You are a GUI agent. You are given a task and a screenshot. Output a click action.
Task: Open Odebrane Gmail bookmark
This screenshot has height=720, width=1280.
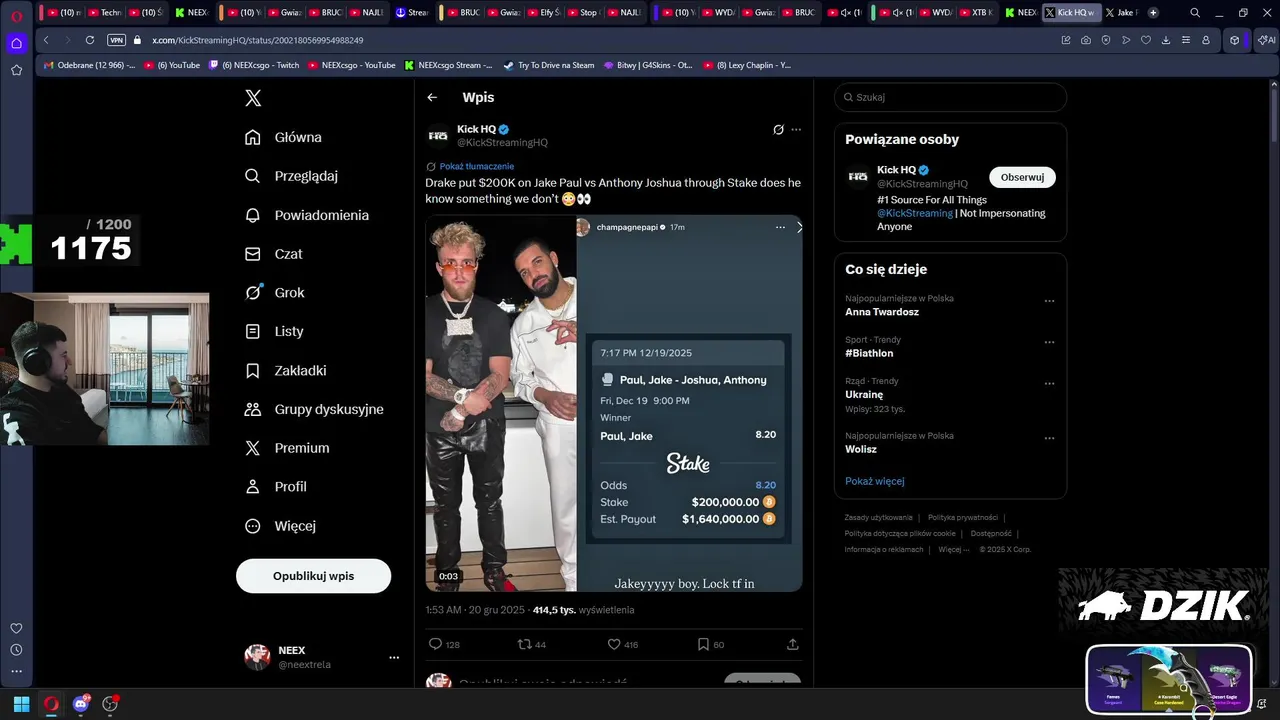89,65
